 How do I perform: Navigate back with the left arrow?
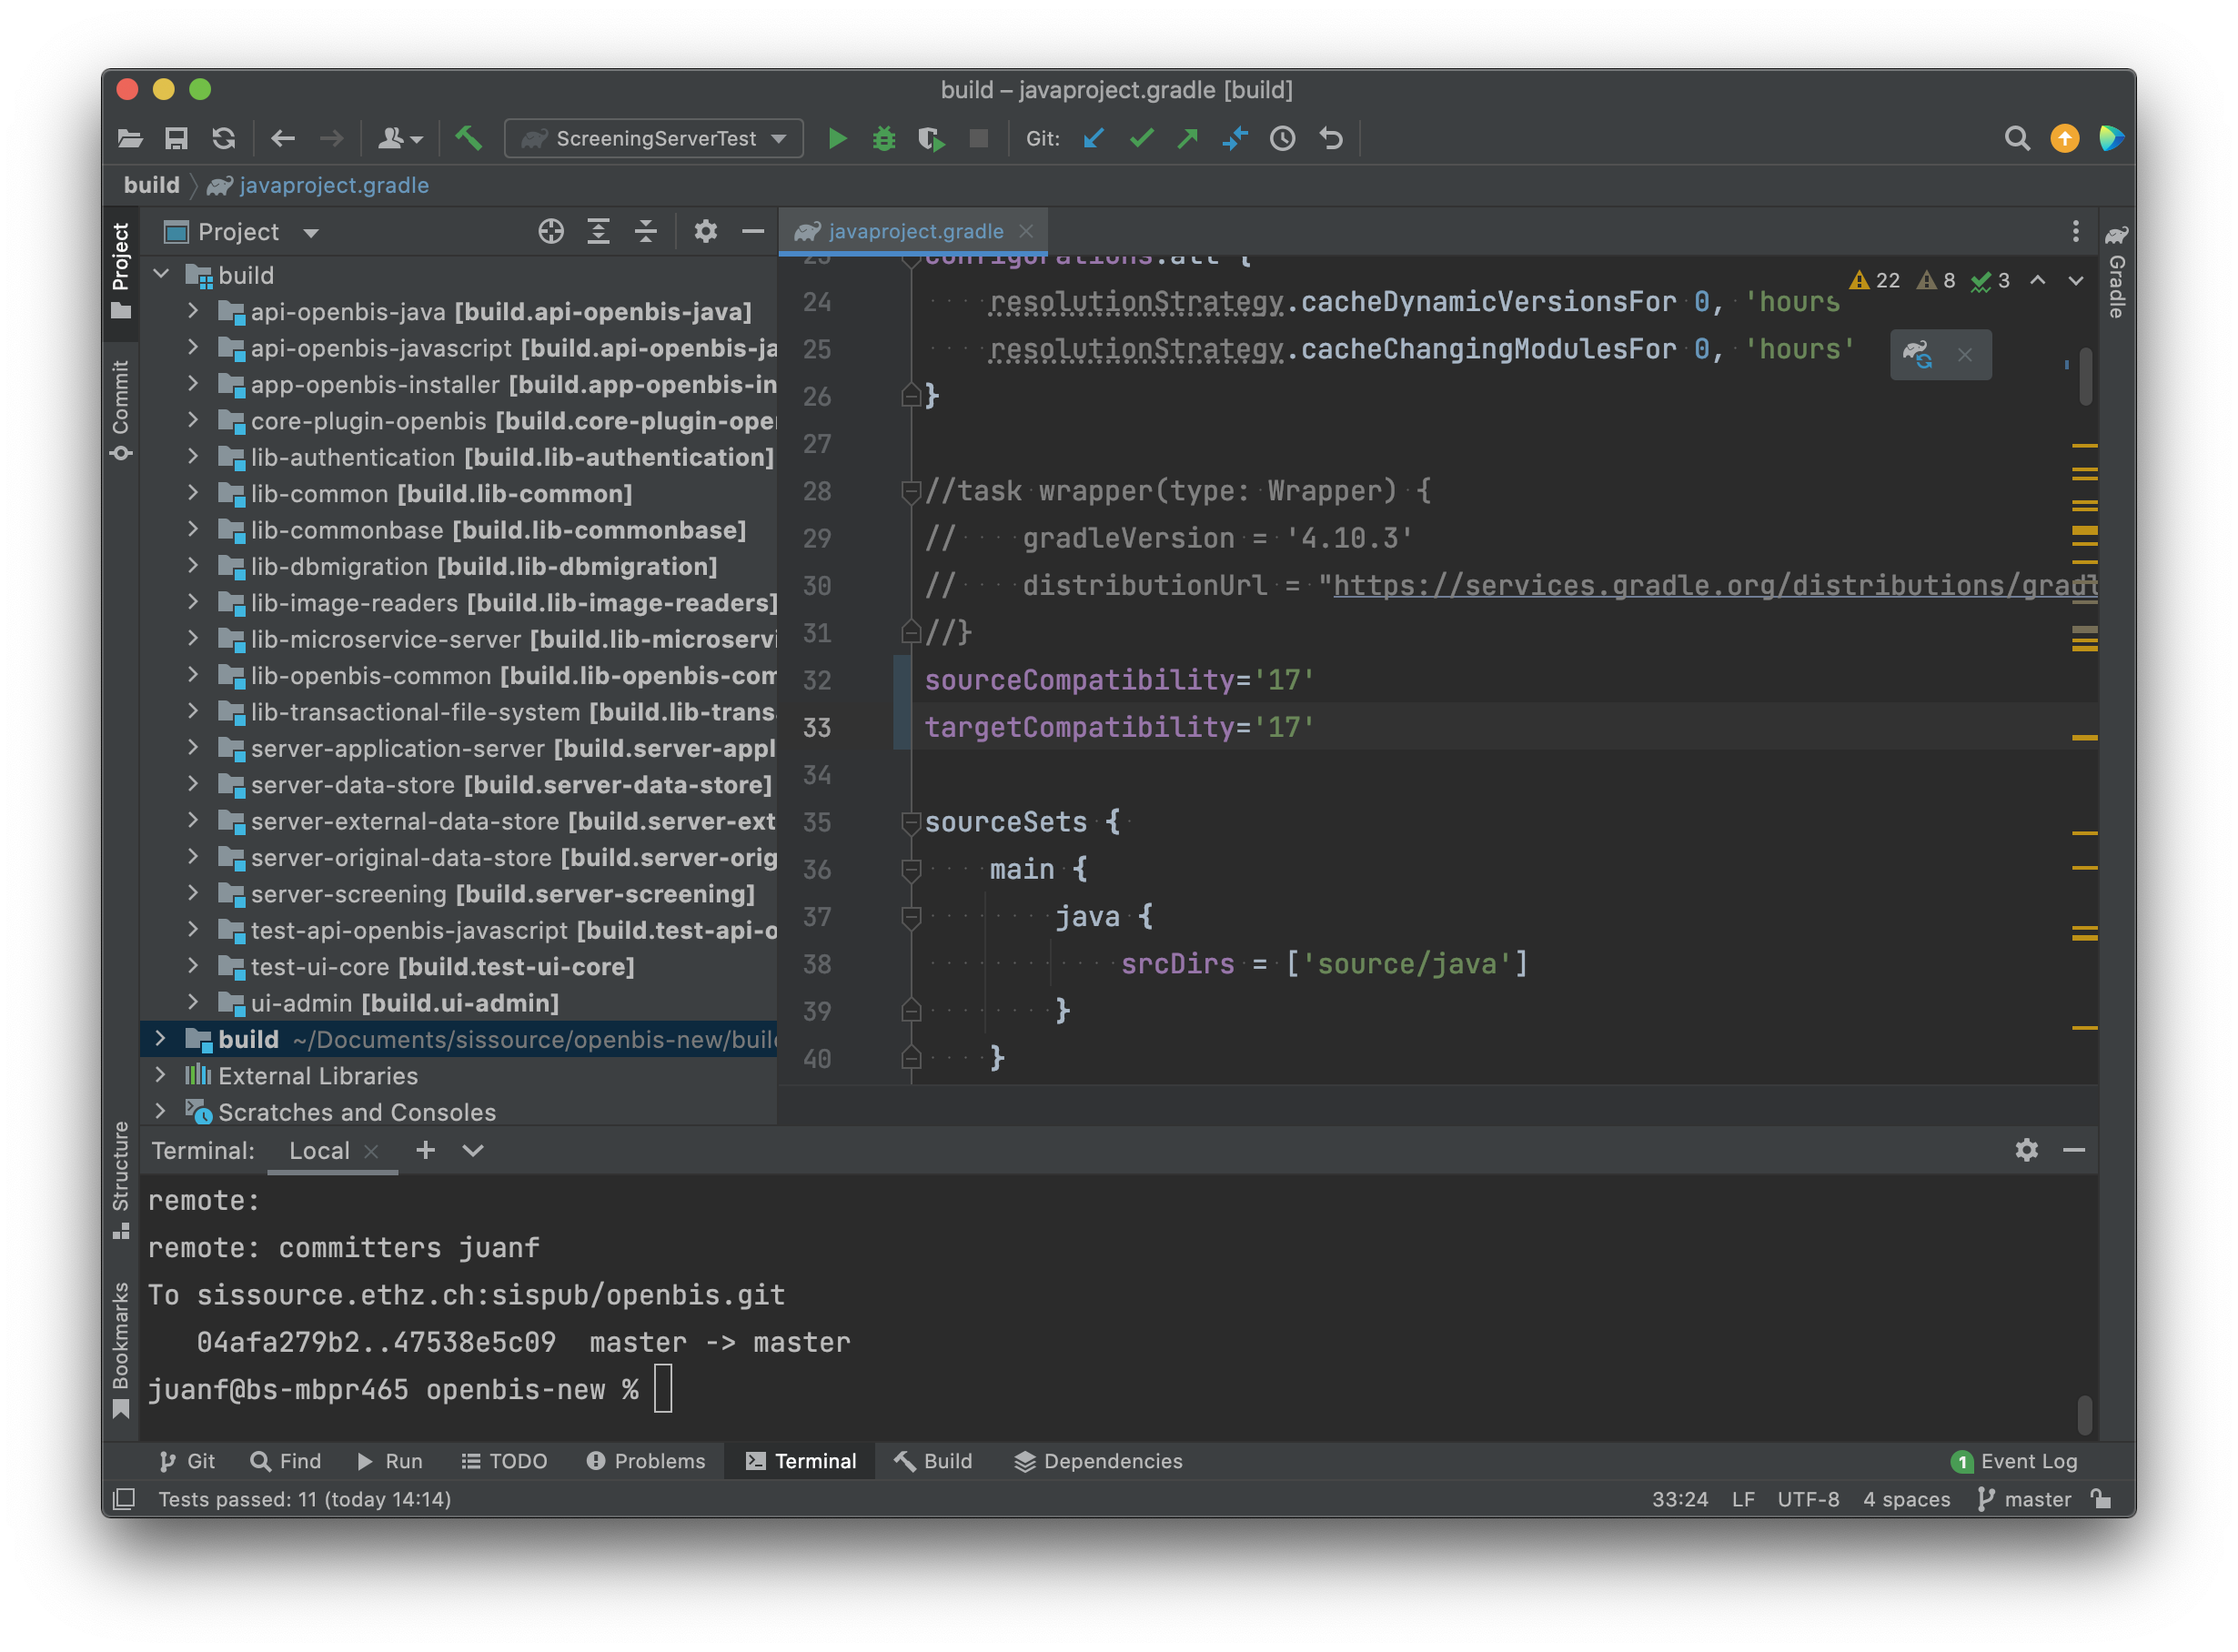pos(283,139)
